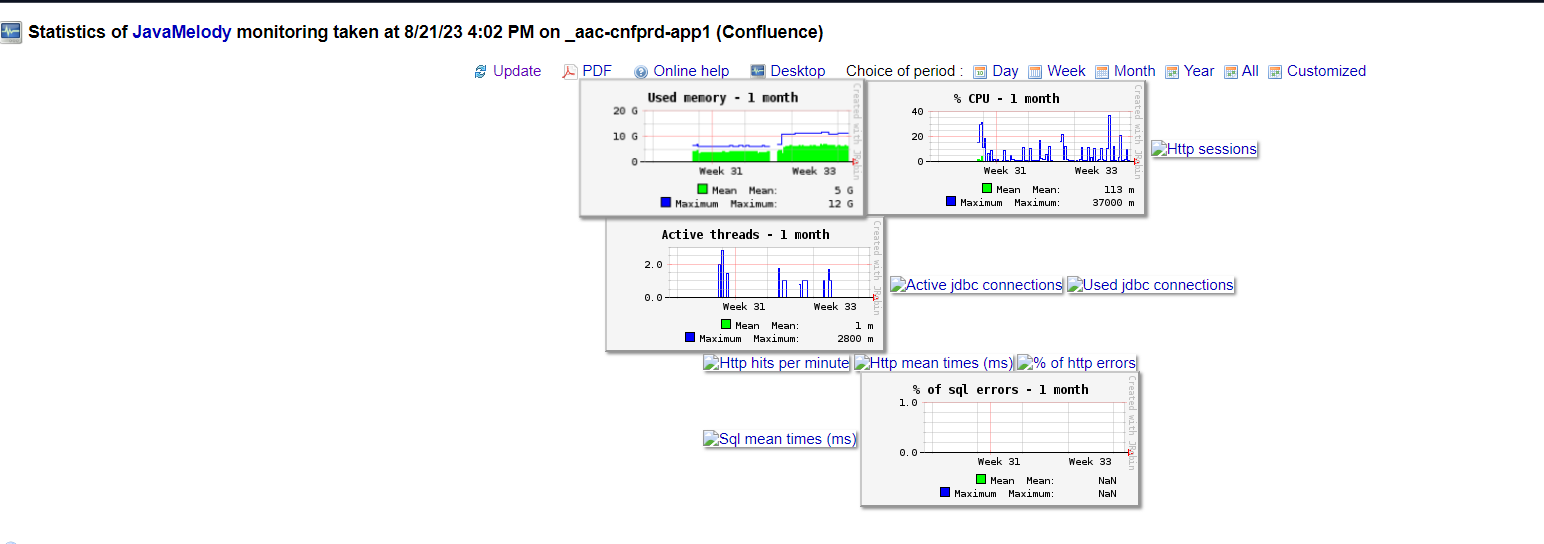Switch period to All

1250,71
